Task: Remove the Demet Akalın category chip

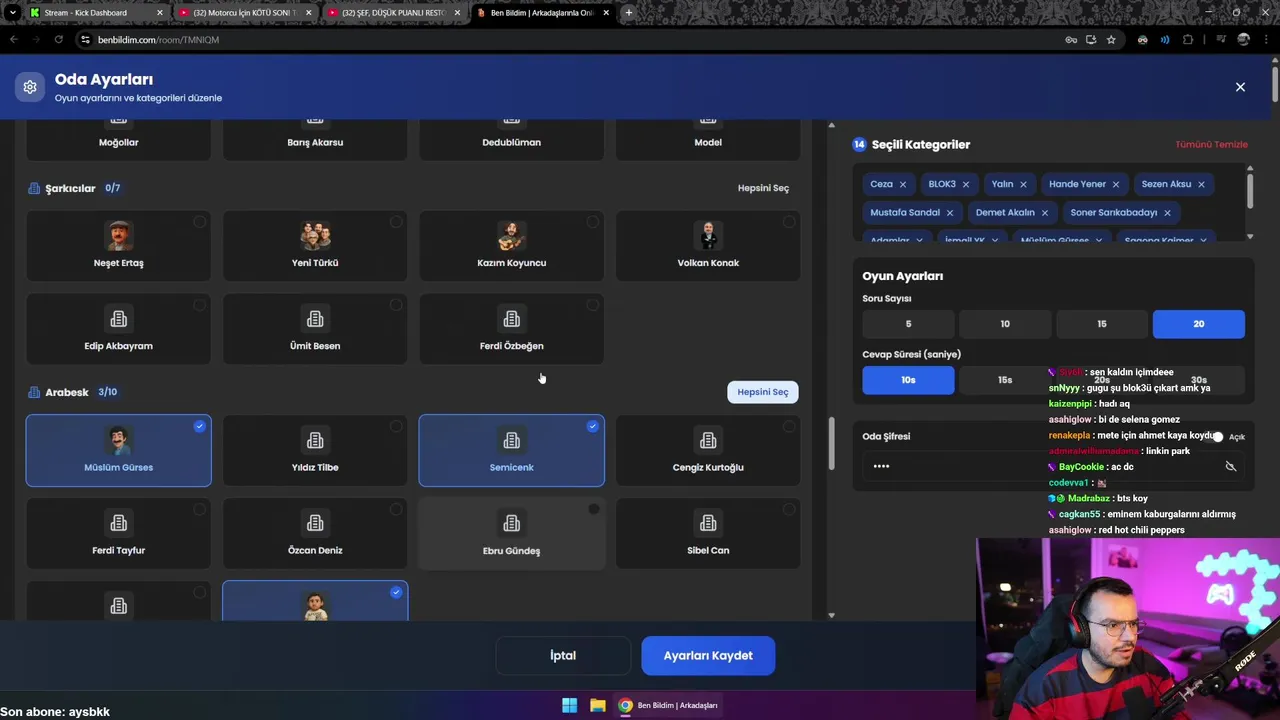Action: 1045,212
